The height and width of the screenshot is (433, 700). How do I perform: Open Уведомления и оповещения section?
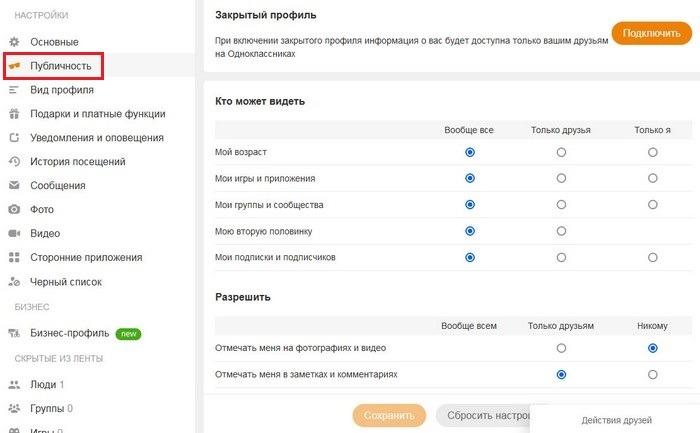[97, 138]
